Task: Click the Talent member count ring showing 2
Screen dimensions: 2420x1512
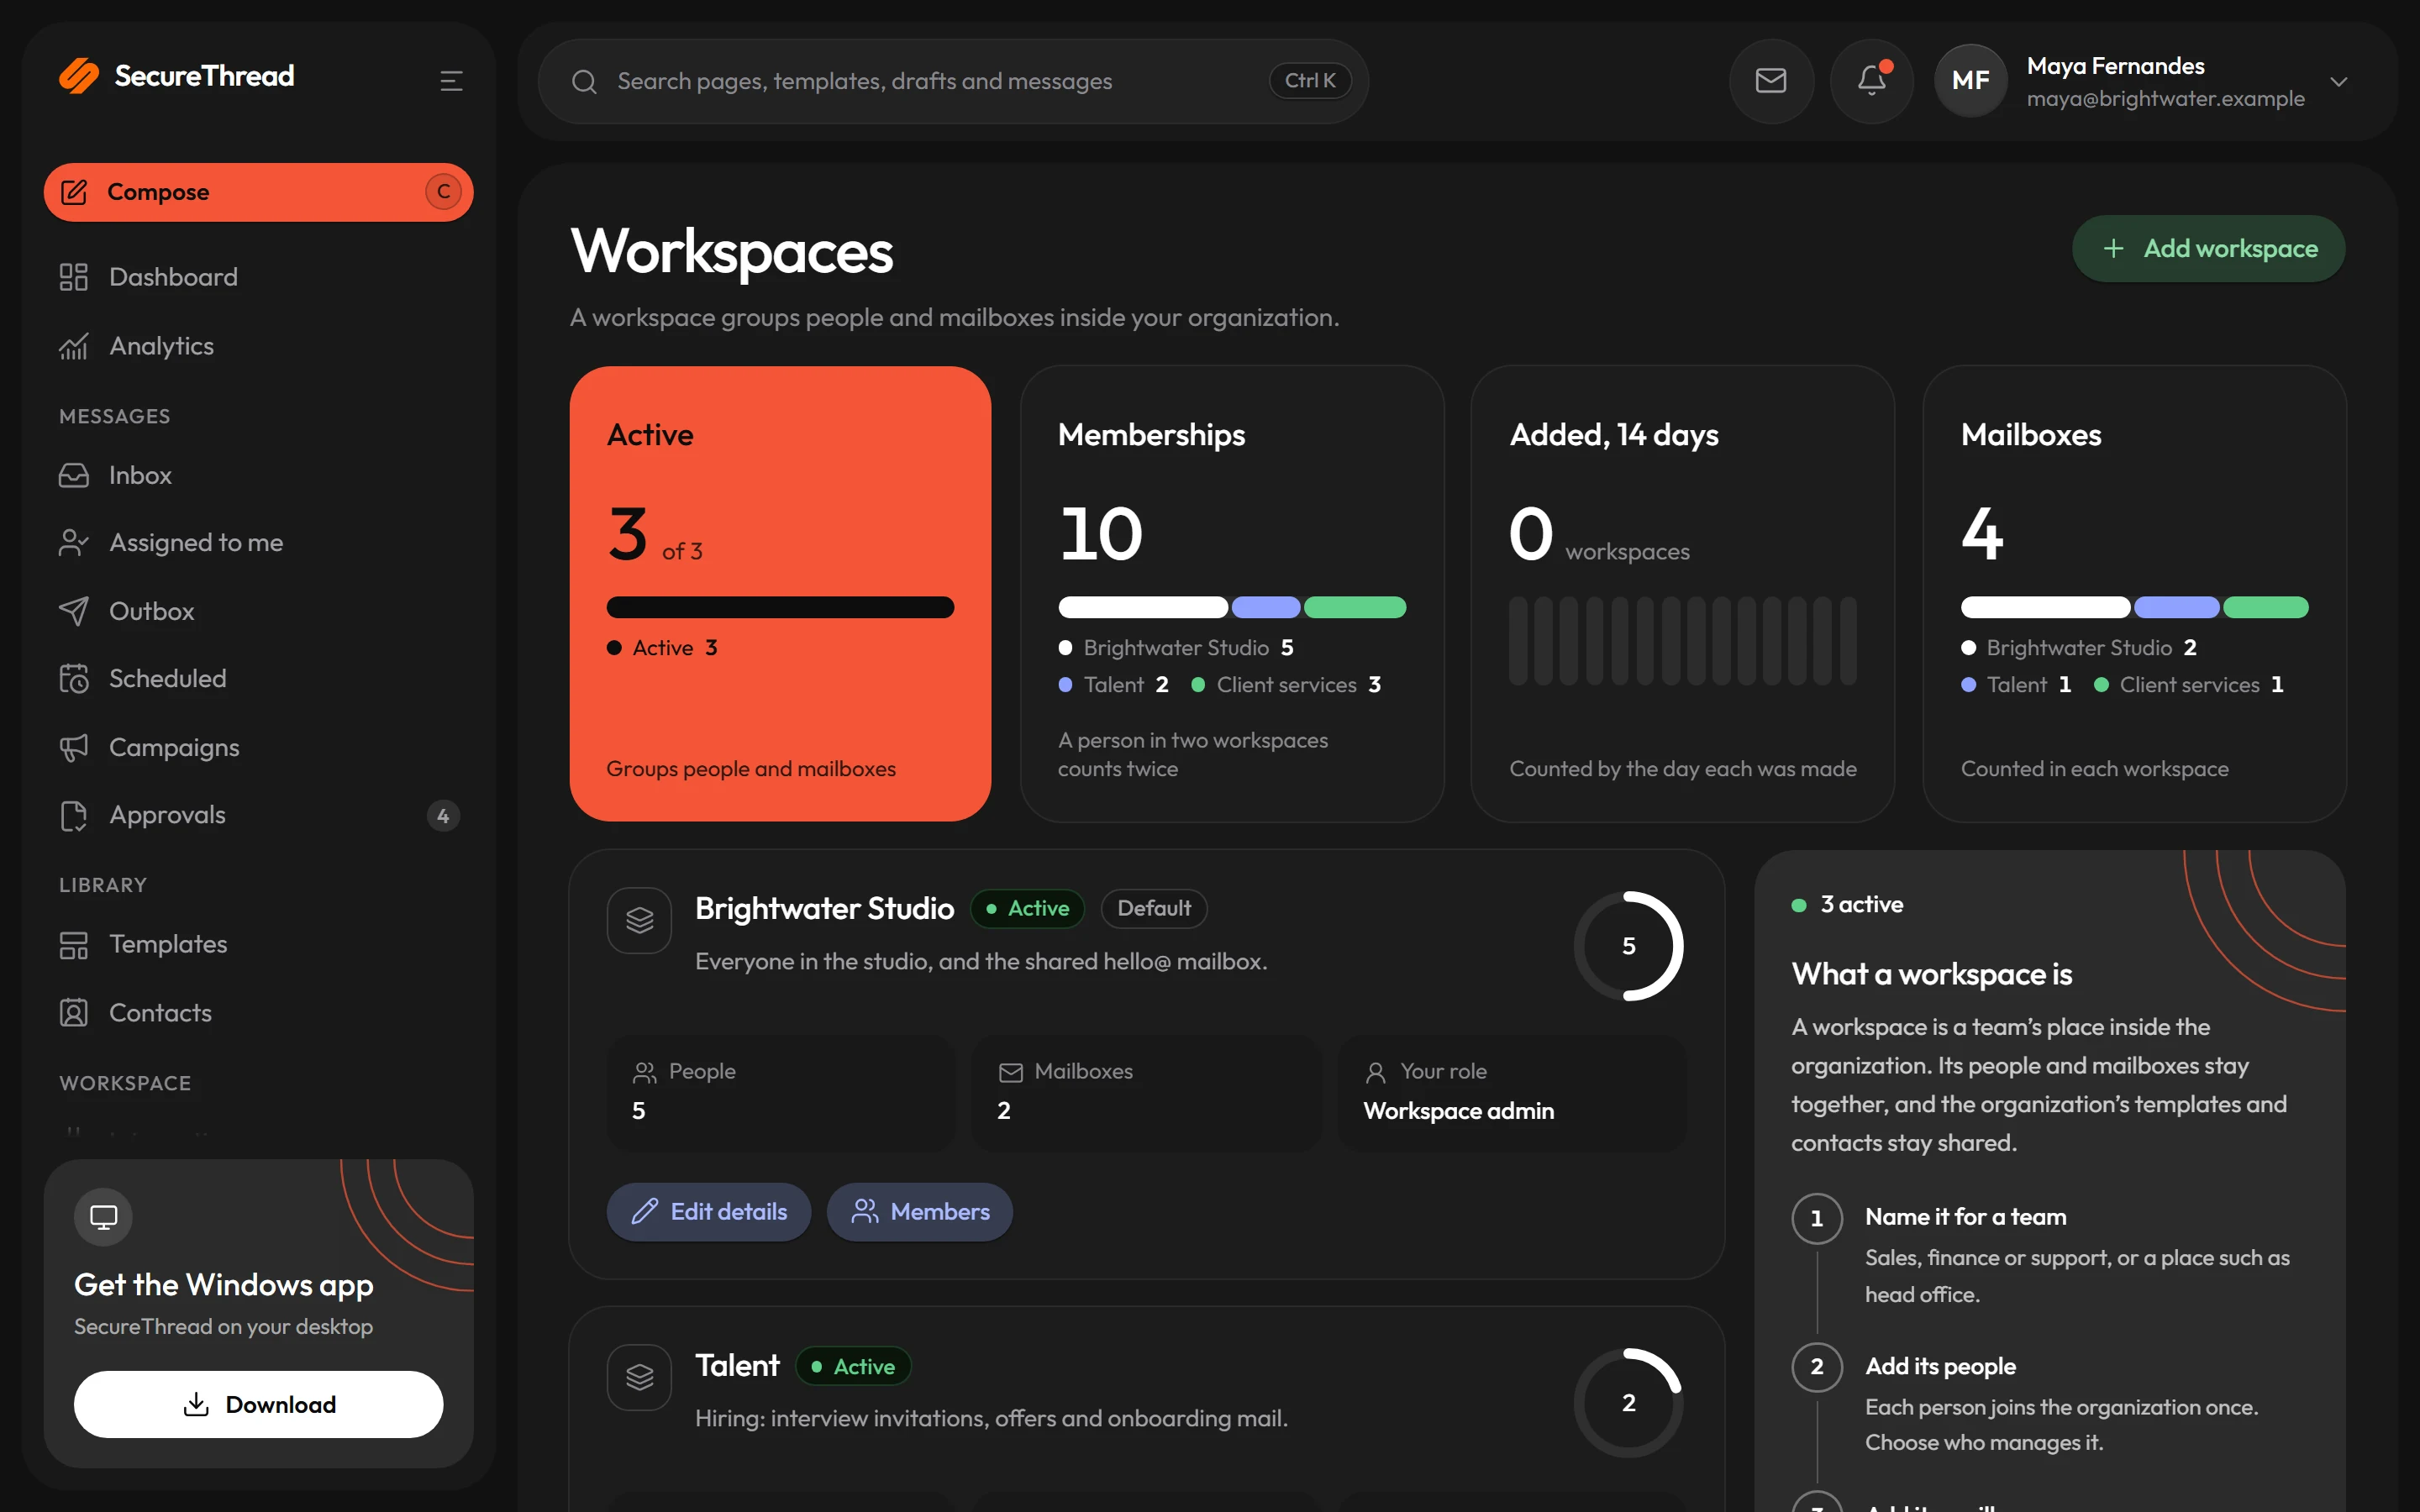Action: (1628, 1403)
